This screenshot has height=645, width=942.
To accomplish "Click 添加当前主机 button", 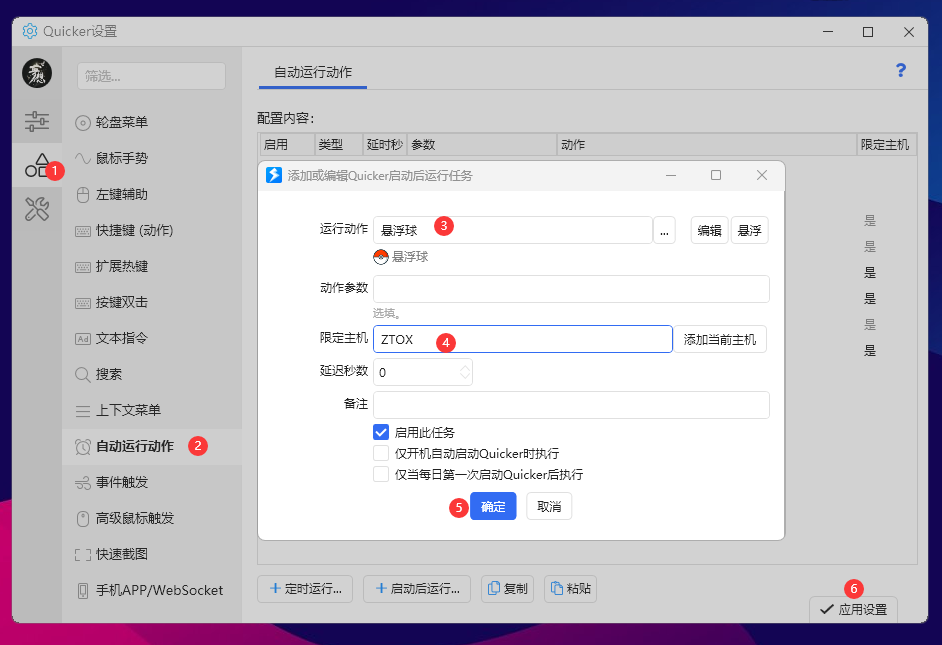I will click(x=720, y=339).
